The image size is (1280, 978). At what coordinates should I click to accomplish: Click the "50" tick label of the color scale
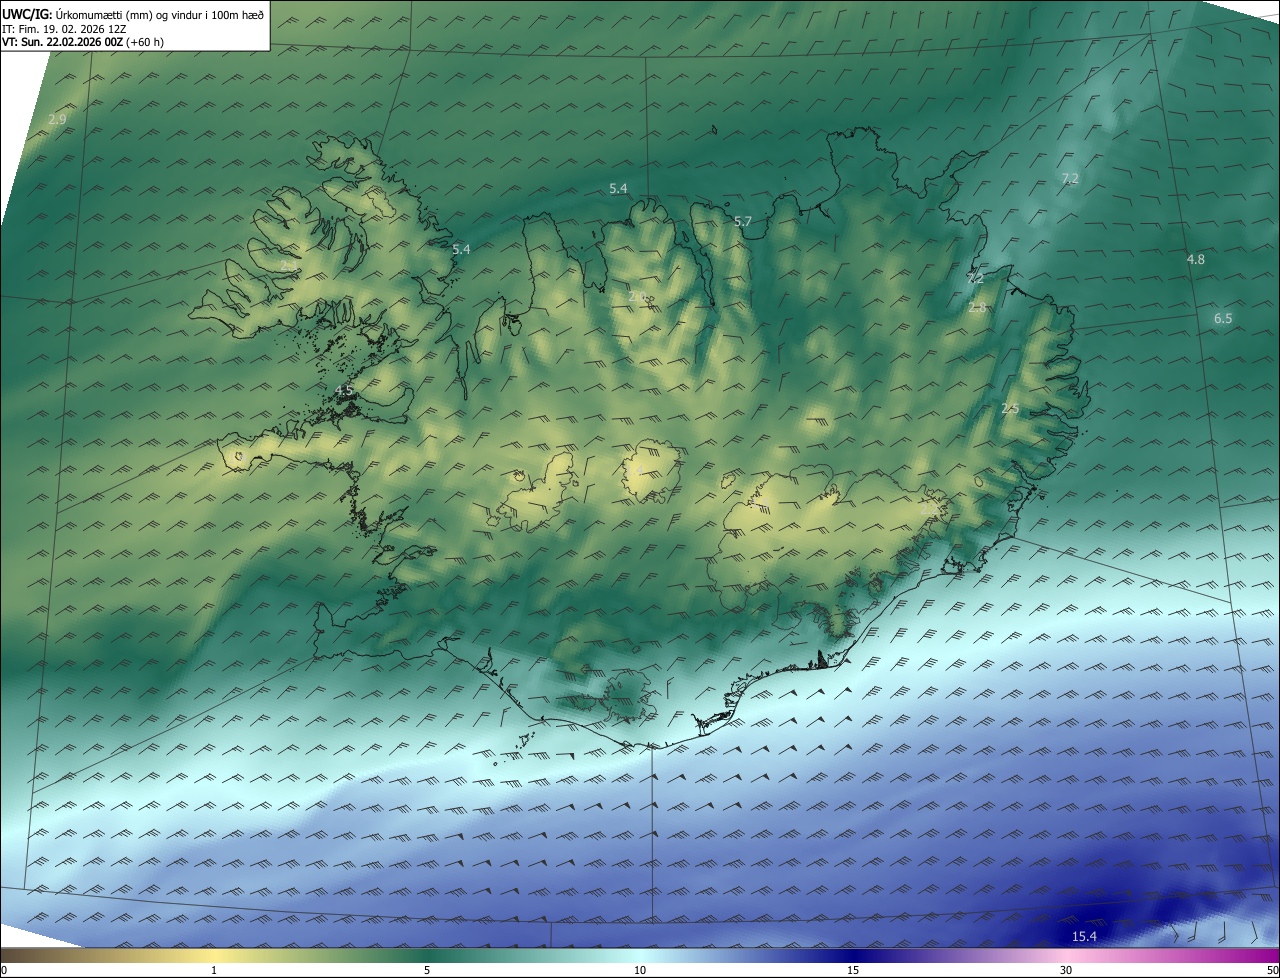(x=1272, y=970)
